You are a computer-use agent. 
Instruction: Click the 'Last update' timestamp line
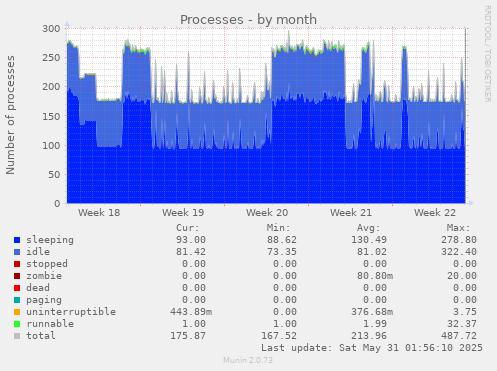372,348
